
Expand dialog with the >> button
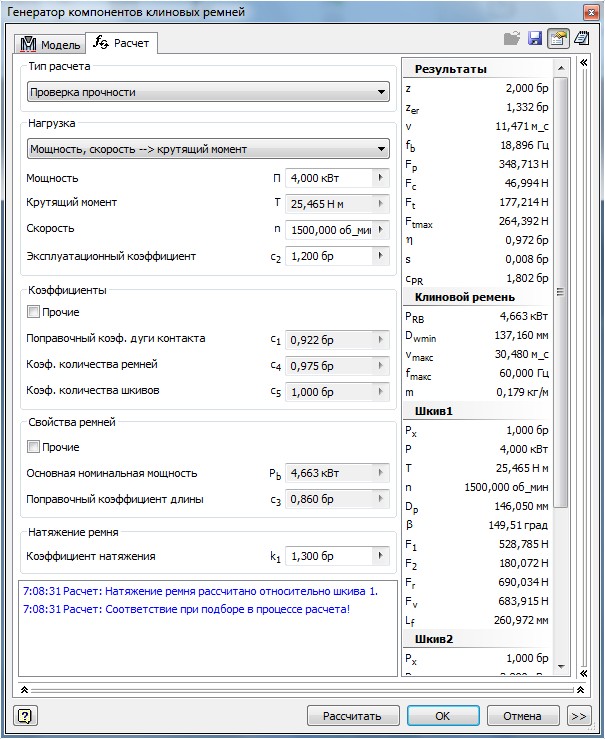pyautogui.click(x=579, y=716)
